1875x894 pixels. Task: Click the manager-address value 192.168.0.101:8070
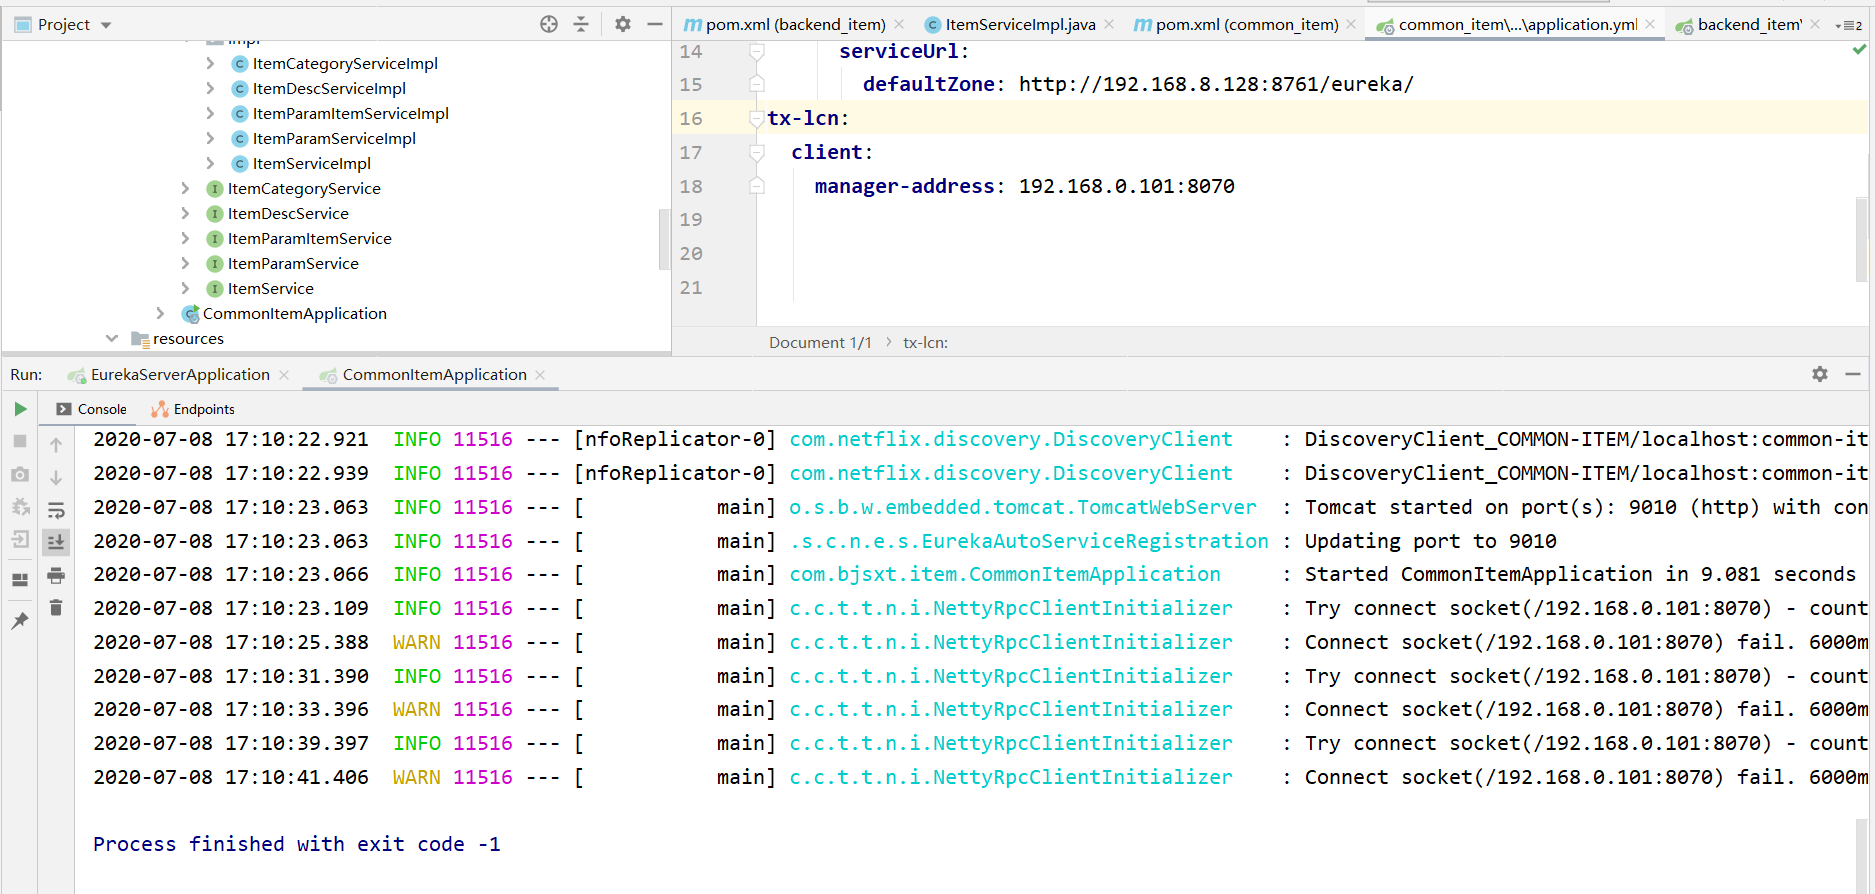tap(1126, 186)
